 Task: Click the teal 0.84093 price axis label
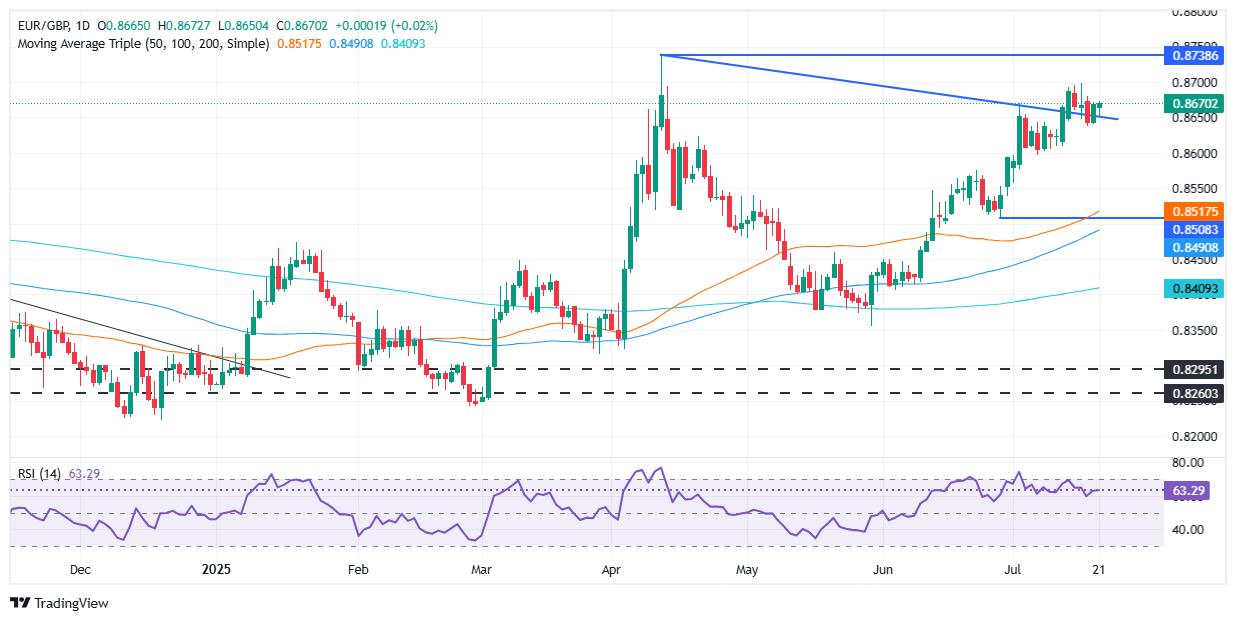coord(1193,288)
